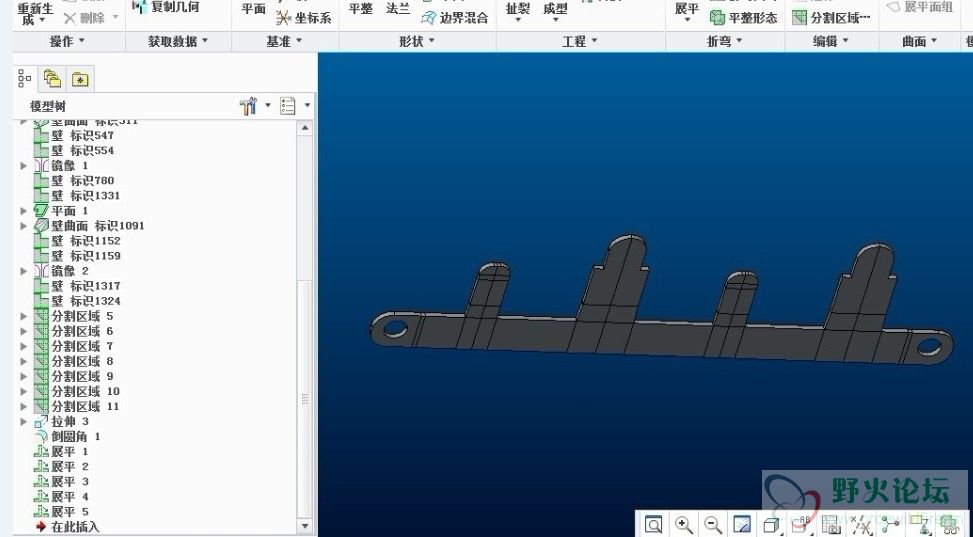
Task: Open the 曲面 group dropdown
Action: (x=920, y=42)
